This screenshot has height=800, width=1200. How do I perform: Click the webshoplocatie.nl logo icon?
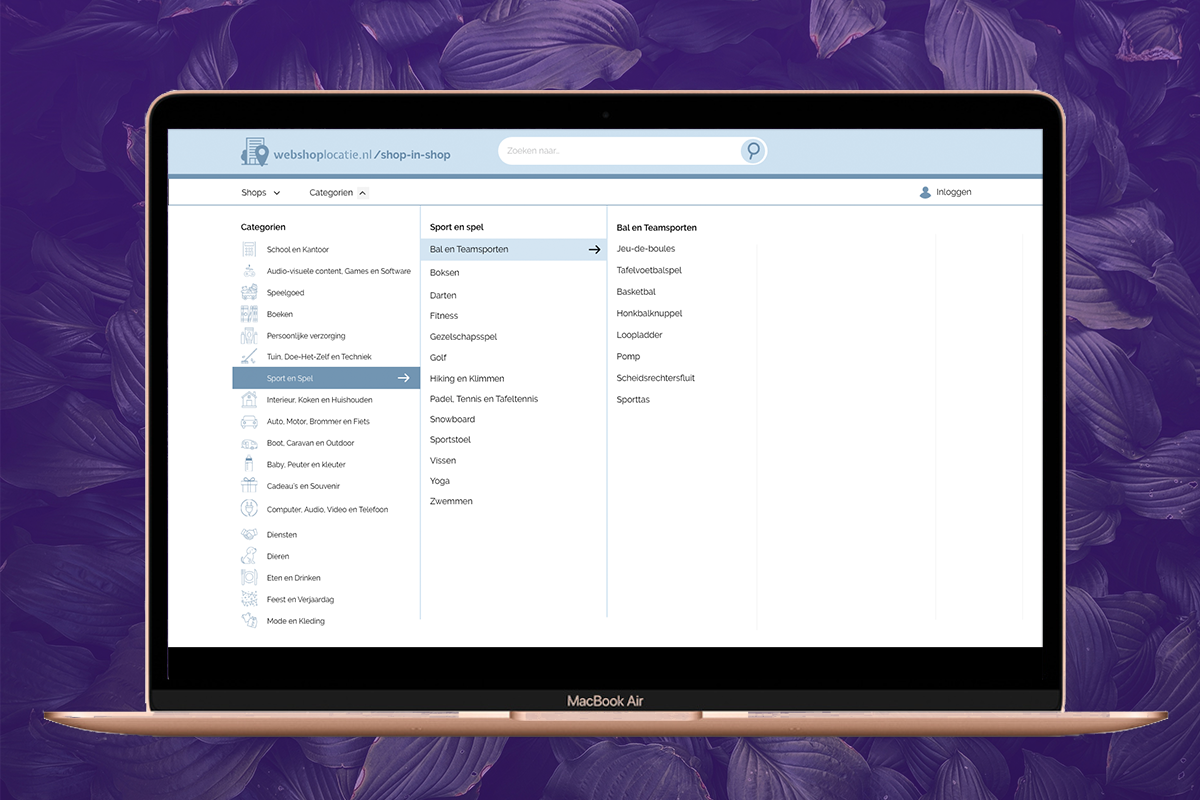coord(255,152)
